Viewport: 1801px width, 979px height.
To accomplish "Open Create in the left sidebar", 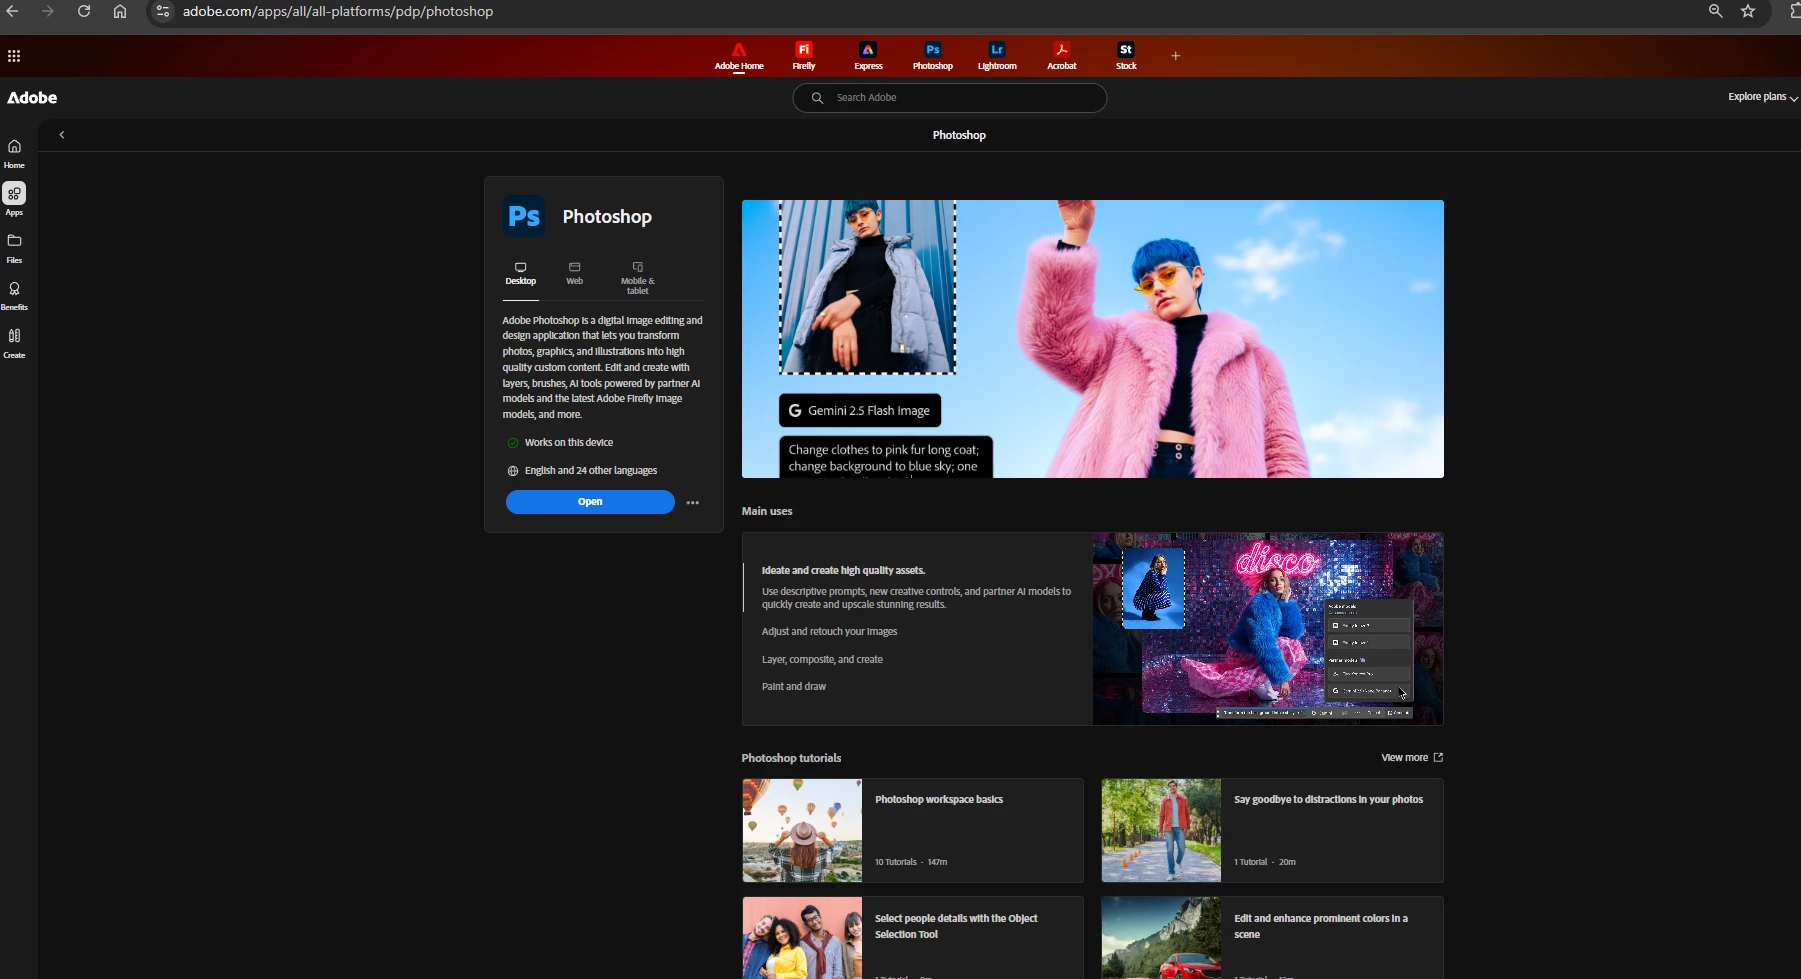I will [14, 343].
